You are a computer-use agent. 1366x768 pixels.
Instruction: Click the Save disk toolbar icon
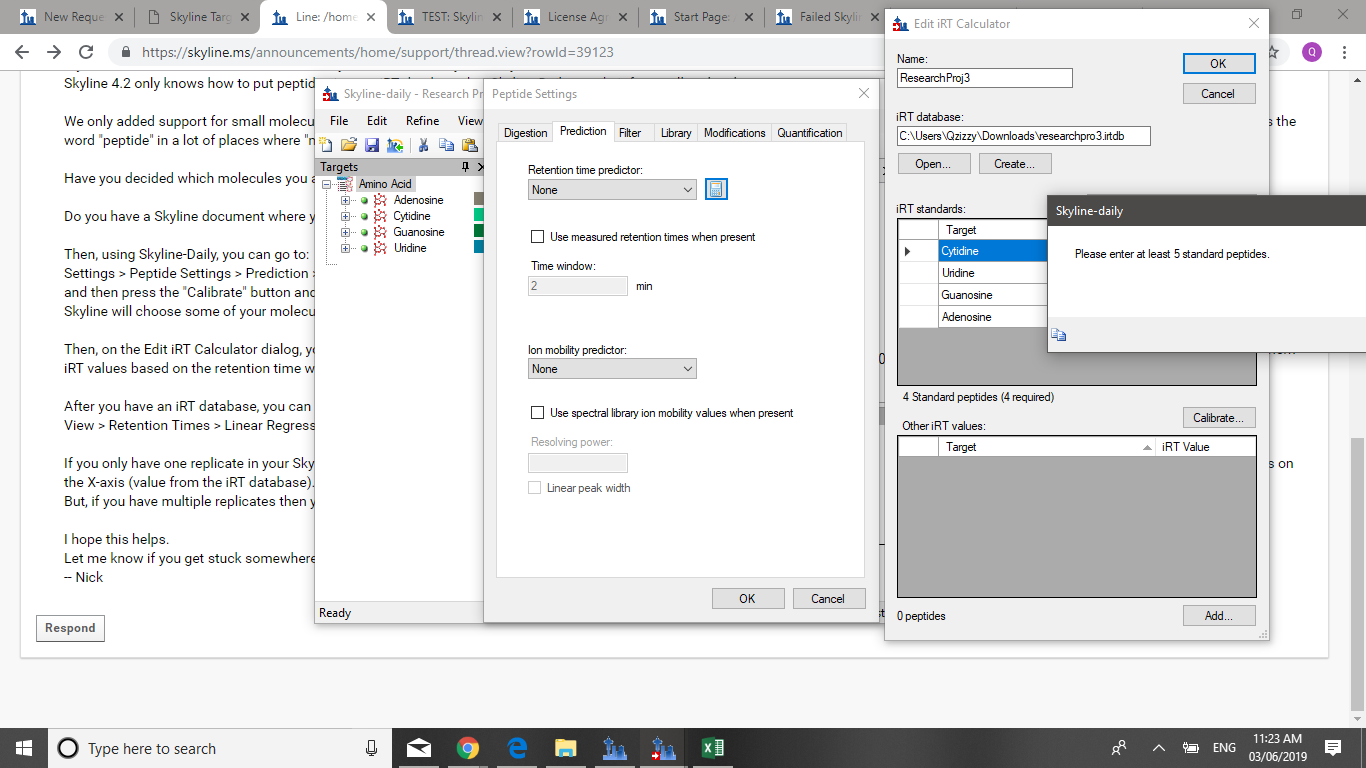(x=372, y=146)
